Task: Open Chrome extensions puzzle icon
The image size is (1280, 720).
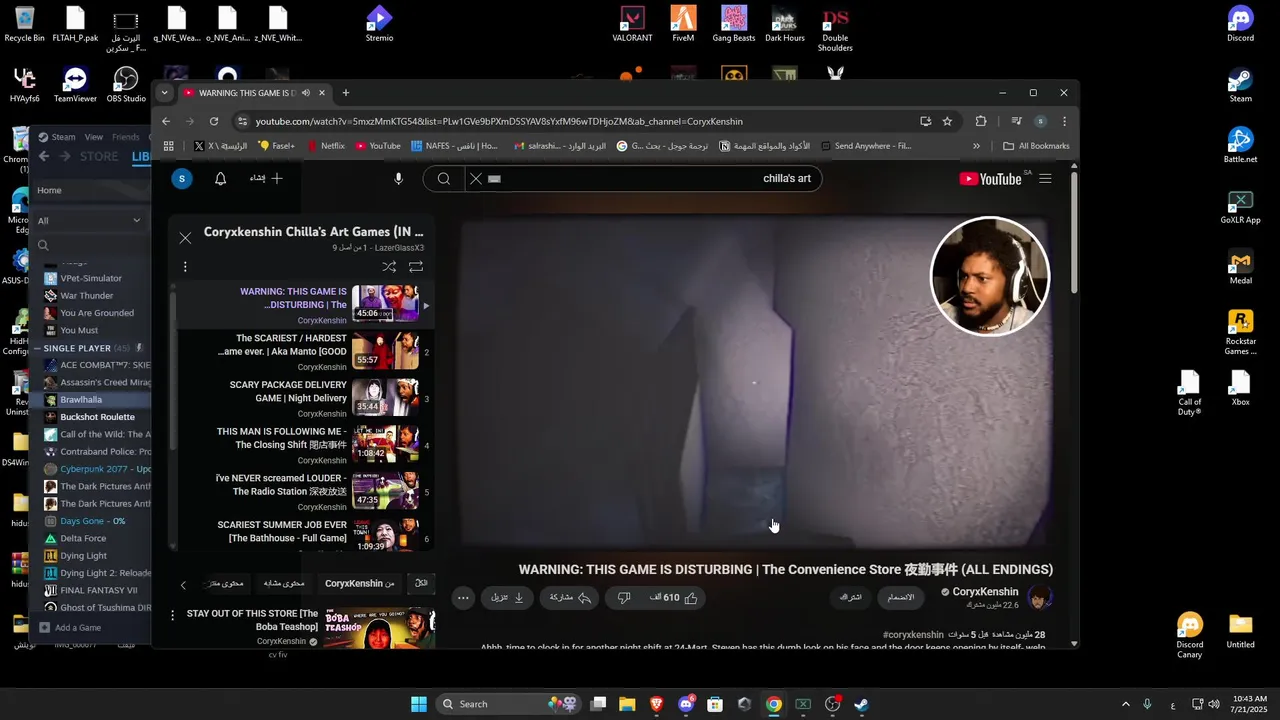Action: (981, 121)
